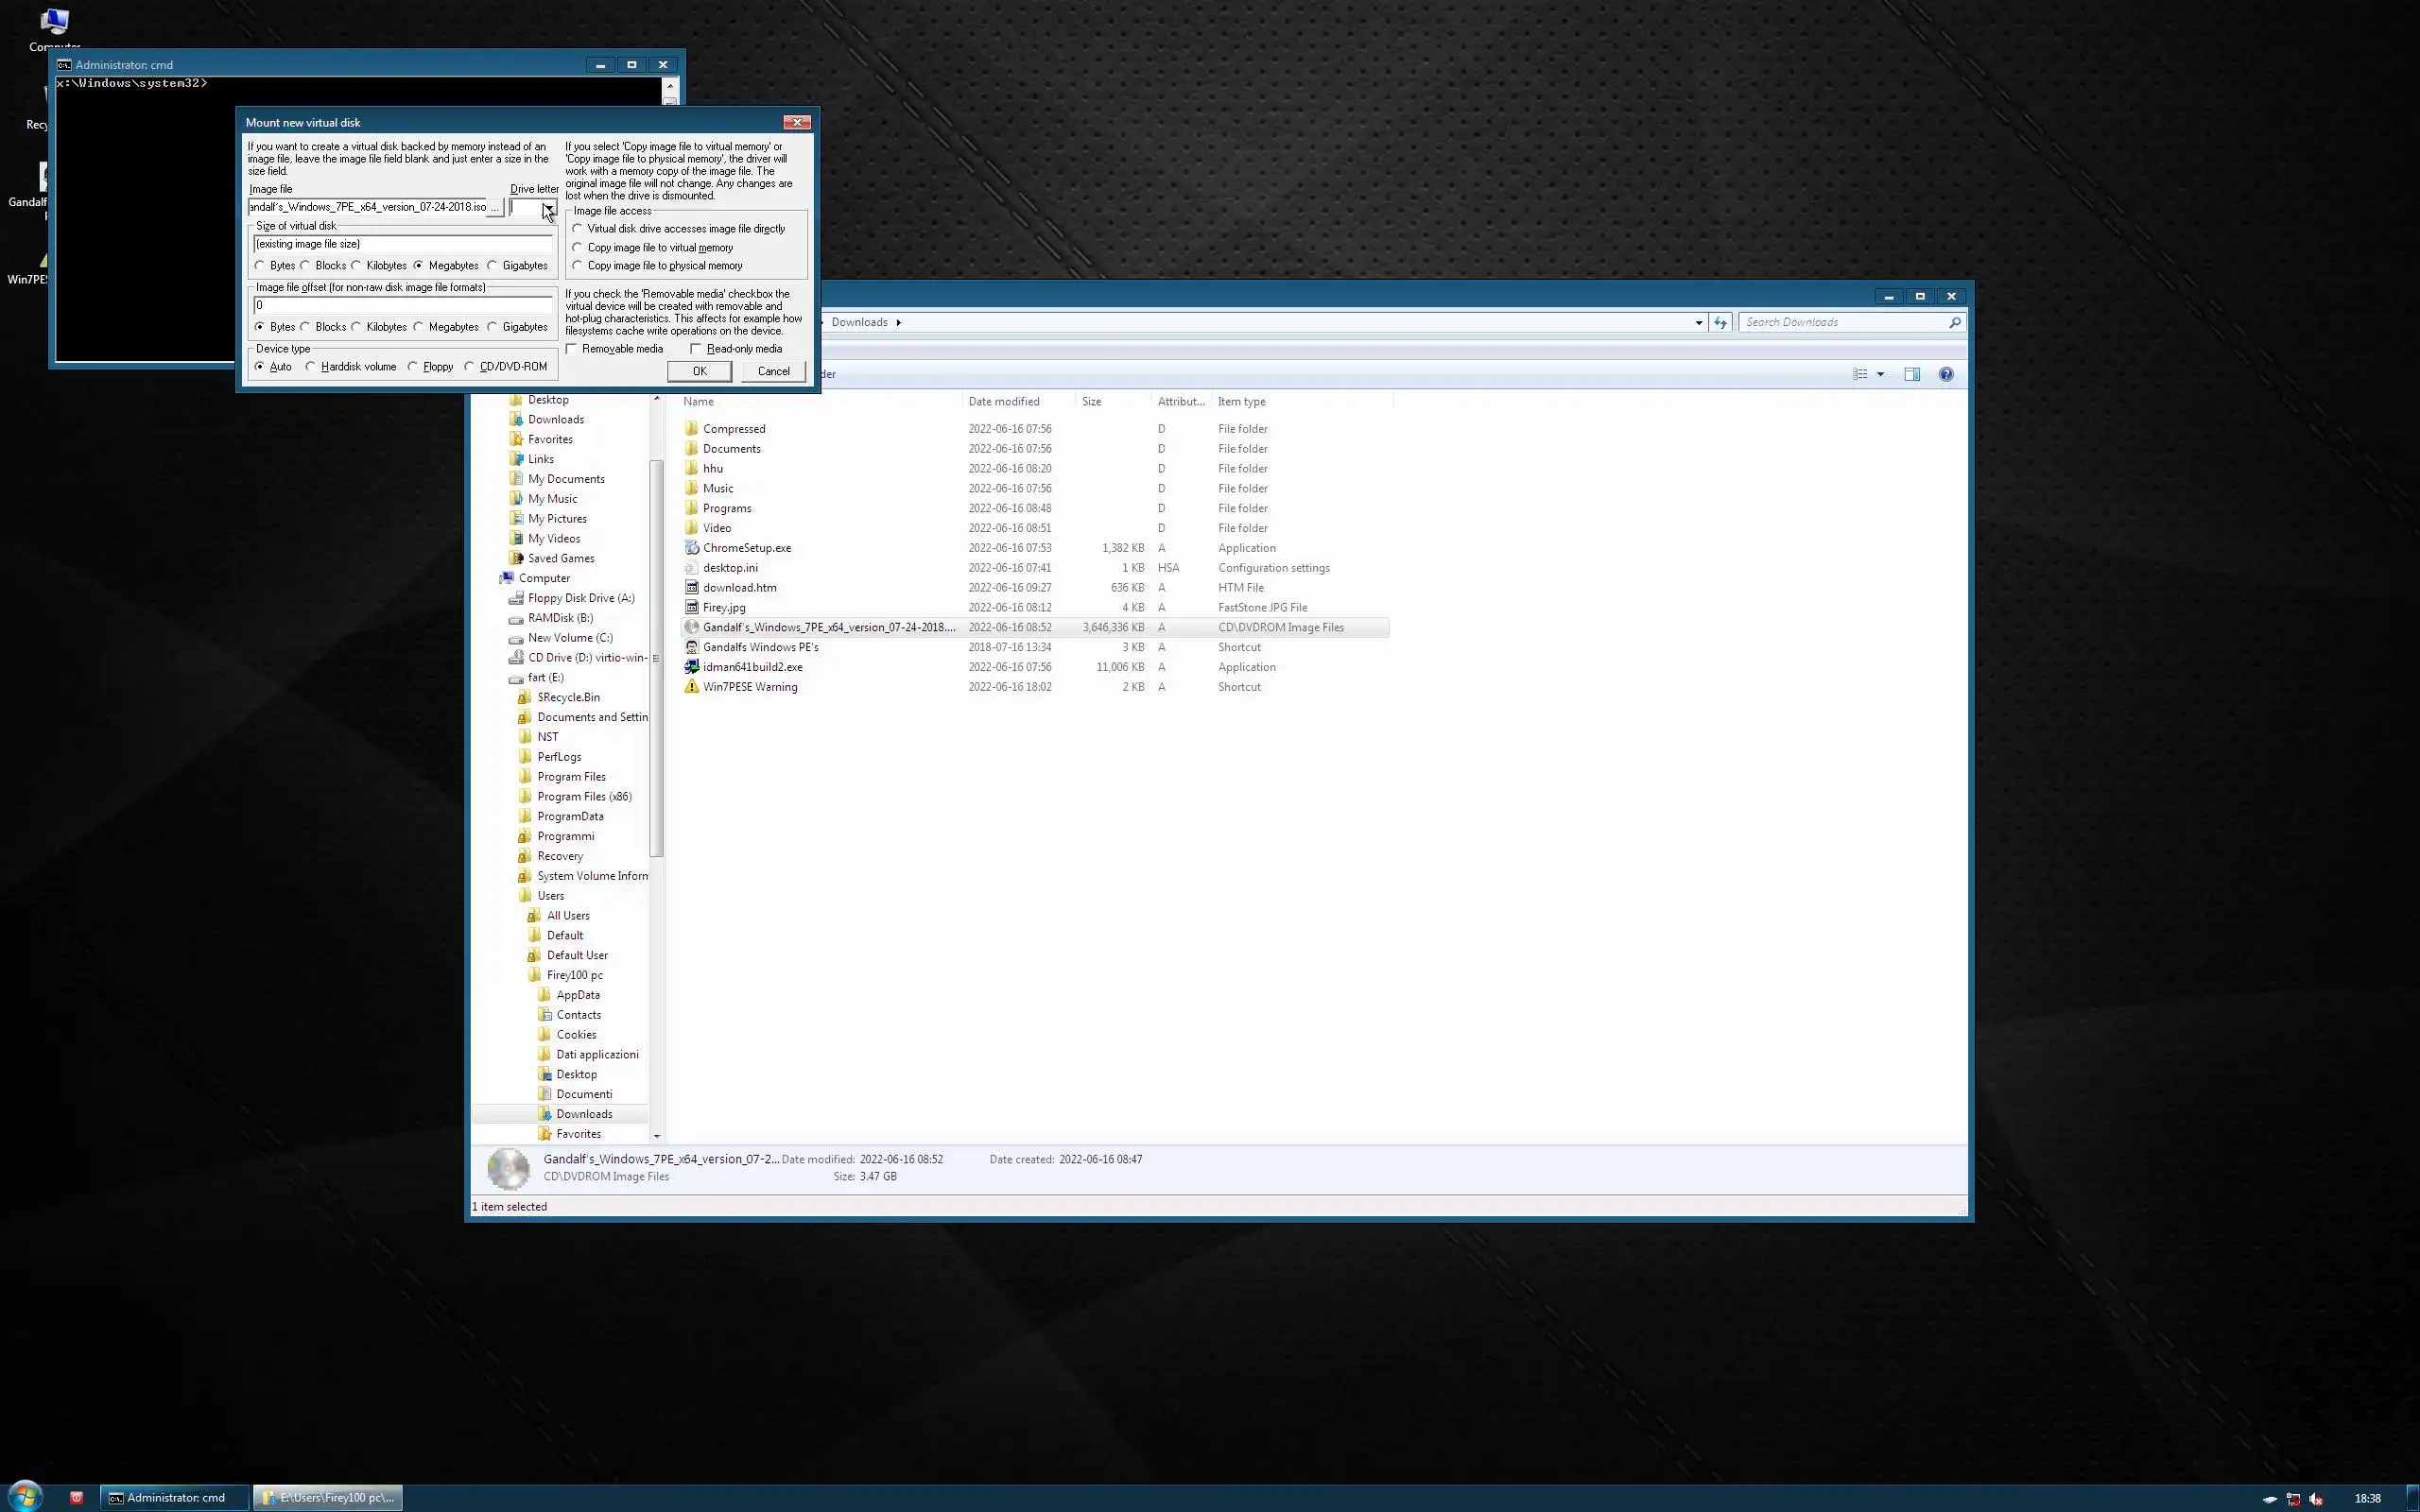Click the Computer desktop icon

pyautogui.click(x=54, y=22)
